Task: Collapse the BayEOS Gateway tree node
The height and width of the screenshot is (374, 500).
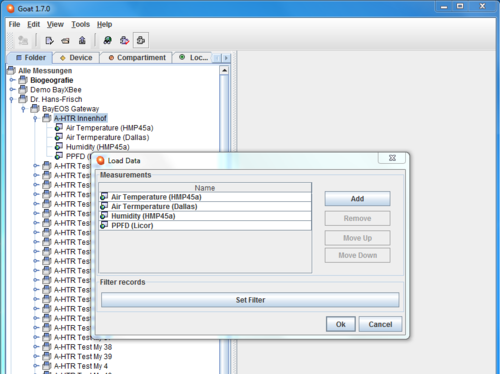Action: point(23,109)
